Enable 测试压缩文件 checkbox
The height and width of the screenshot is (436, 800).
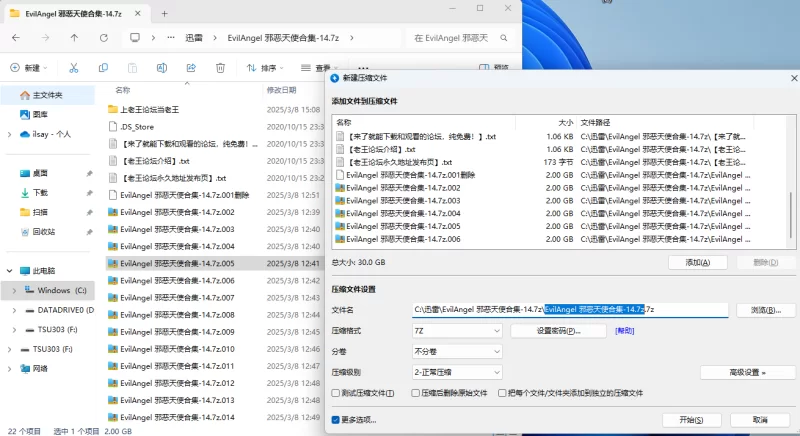coord(335,393)
